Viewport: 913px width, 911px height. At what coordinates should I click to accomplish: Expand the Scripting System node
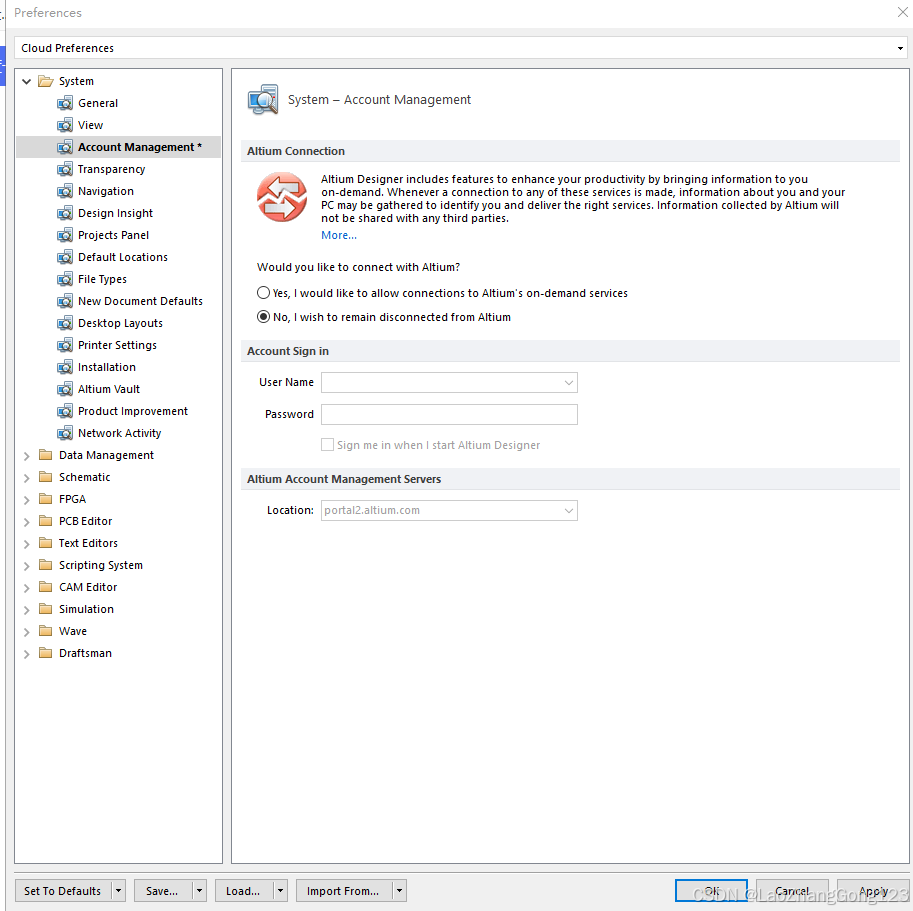[26, 566]
